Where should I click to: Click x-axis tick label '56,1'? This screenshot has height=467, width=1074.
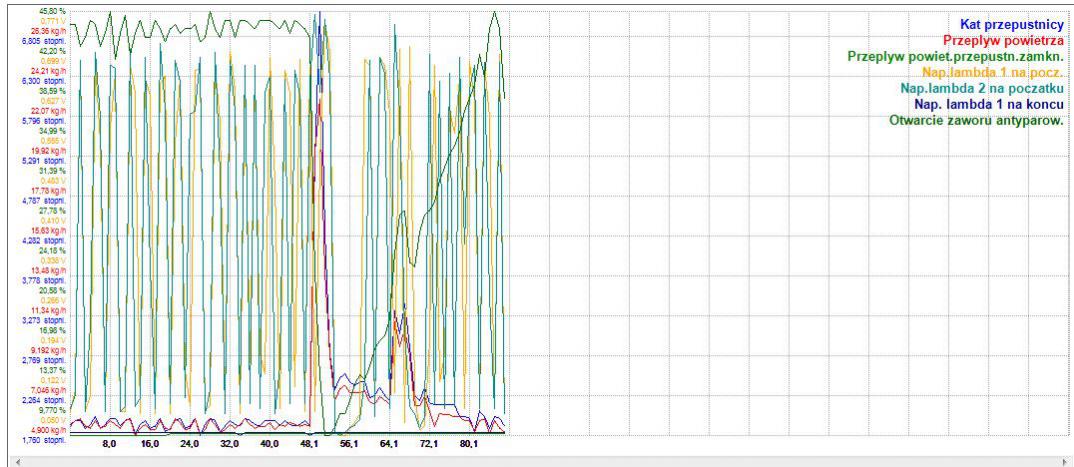pyautogui.click(x=349, y=444)
